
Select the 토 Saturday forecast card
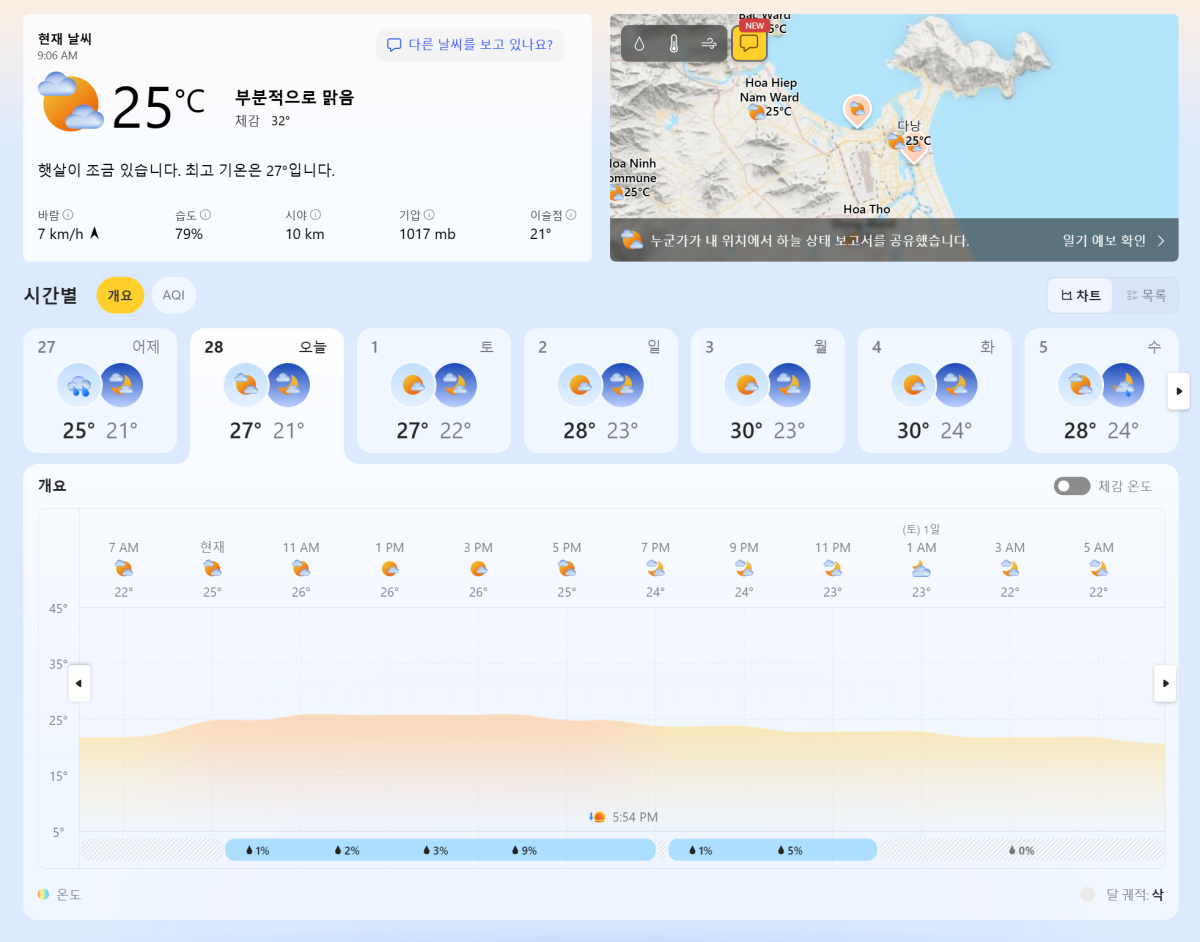pos(433,390)
